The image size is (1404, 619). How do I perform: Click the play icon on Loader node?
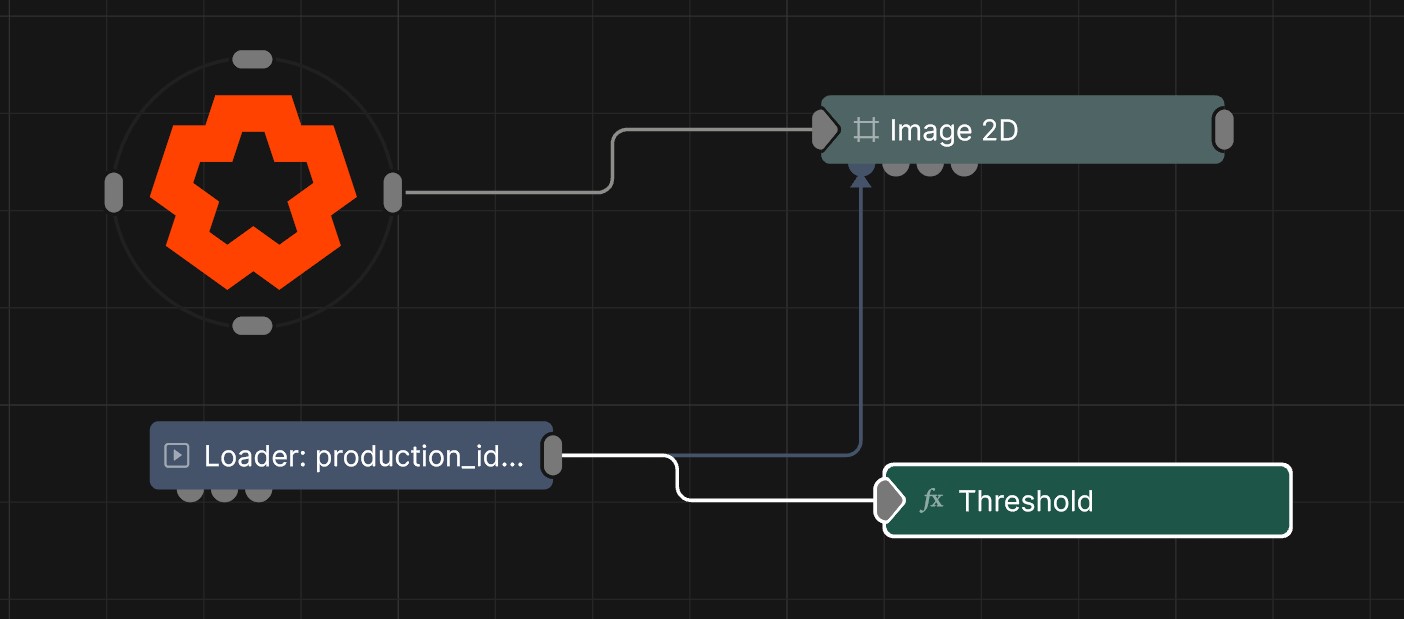tap(176, 456)
